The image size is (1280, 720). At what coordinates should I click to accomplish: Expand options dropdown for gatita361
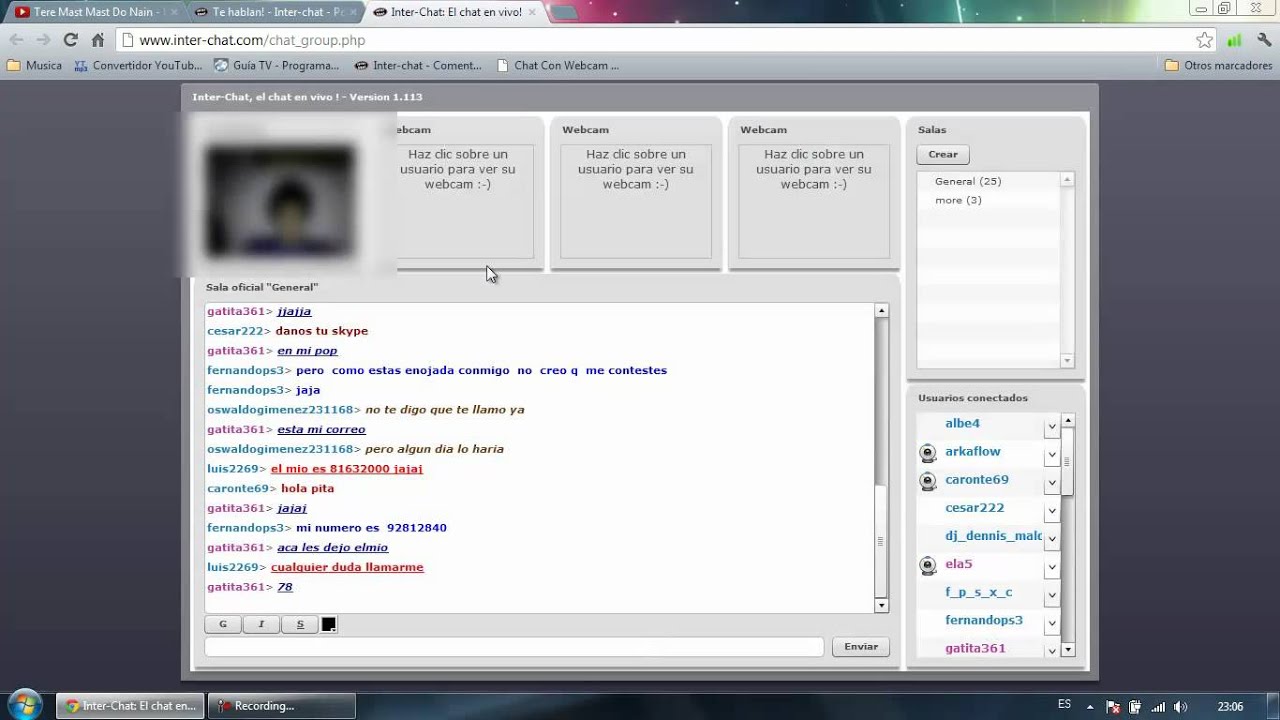click(x=1051, y=650)
